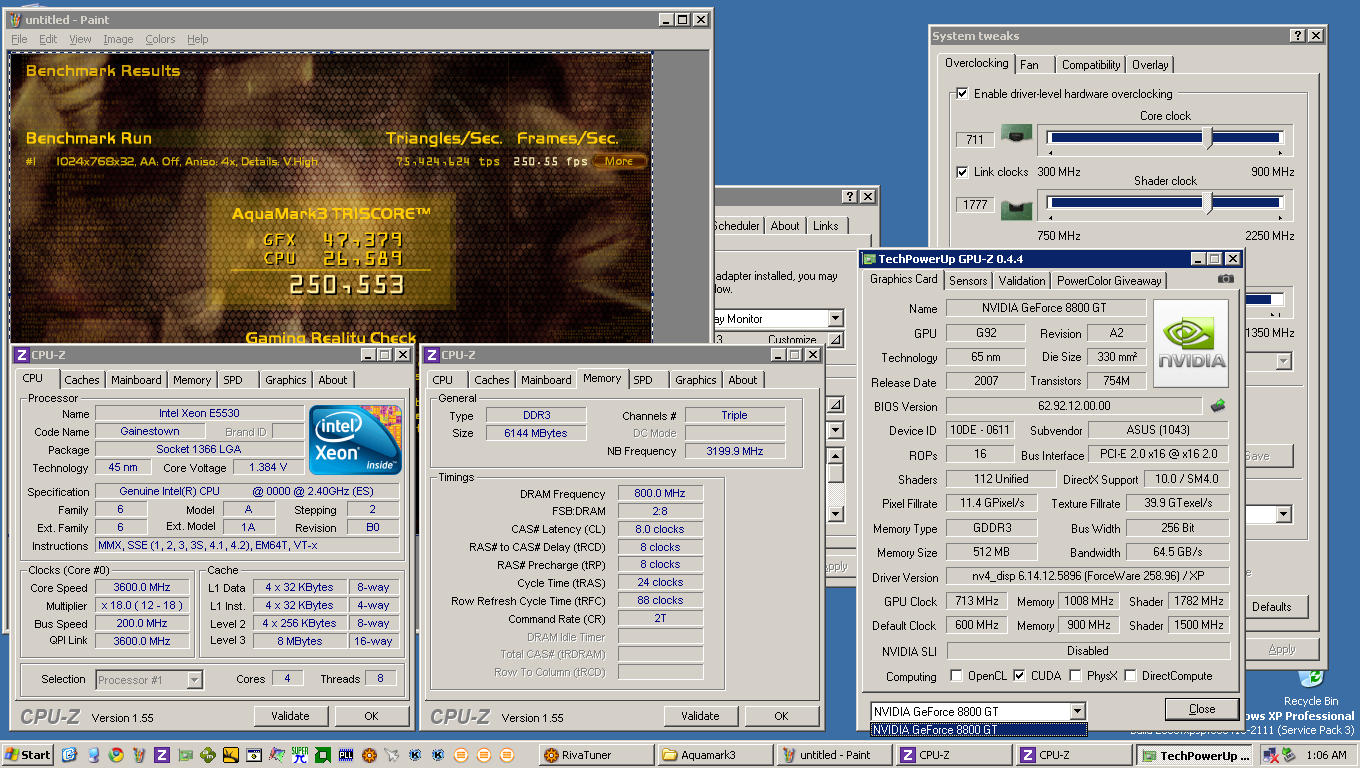Click the Shader clock slider thumb

pyautogui.click(x=1209, y=204)
